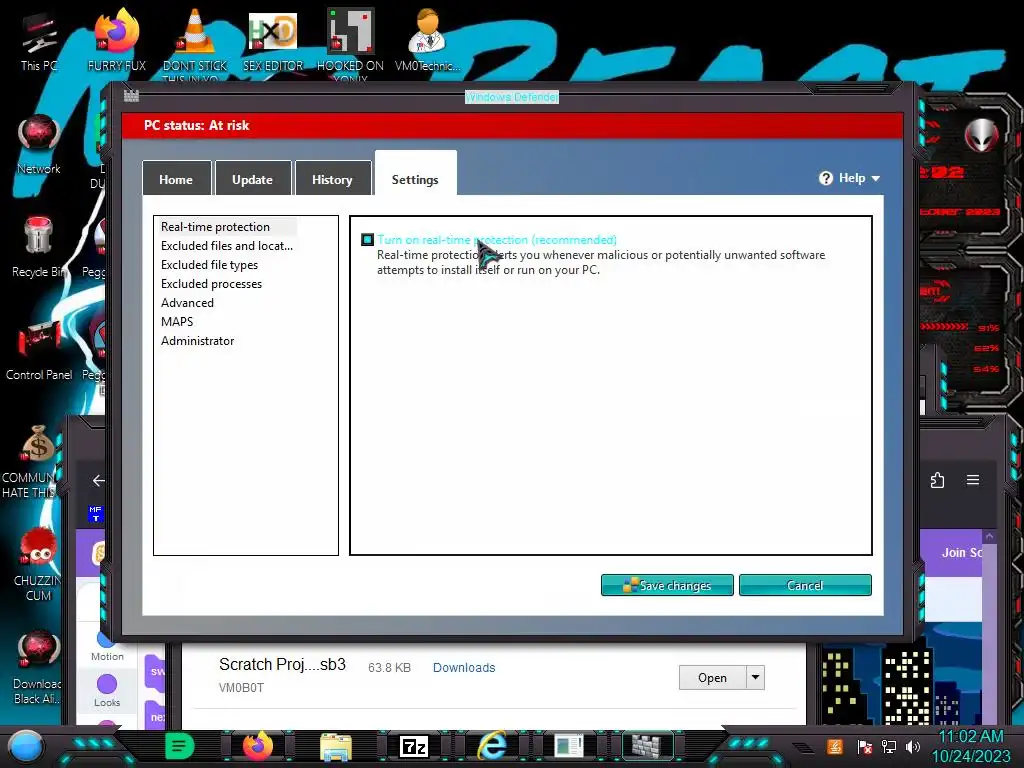This screenshot has height=768, width=1024.
Task: Click the Join Scratch link in Firefox
Action: (961, 552)
